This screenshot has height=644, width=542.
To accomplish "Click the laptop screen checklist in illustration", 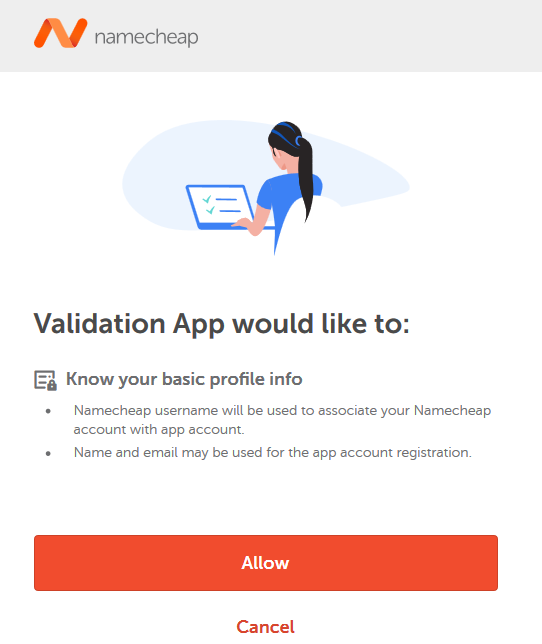I will [222, 206].
